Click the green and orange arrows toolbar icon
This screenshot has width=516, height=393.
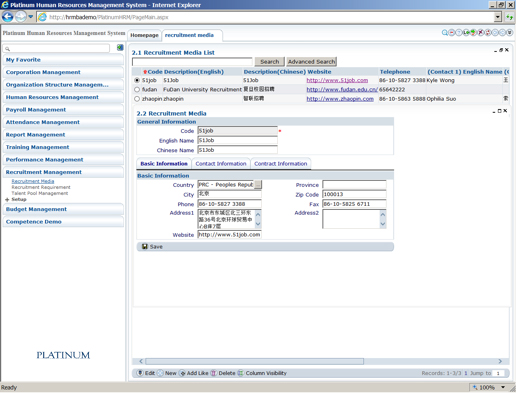click(x=473, y=33)
